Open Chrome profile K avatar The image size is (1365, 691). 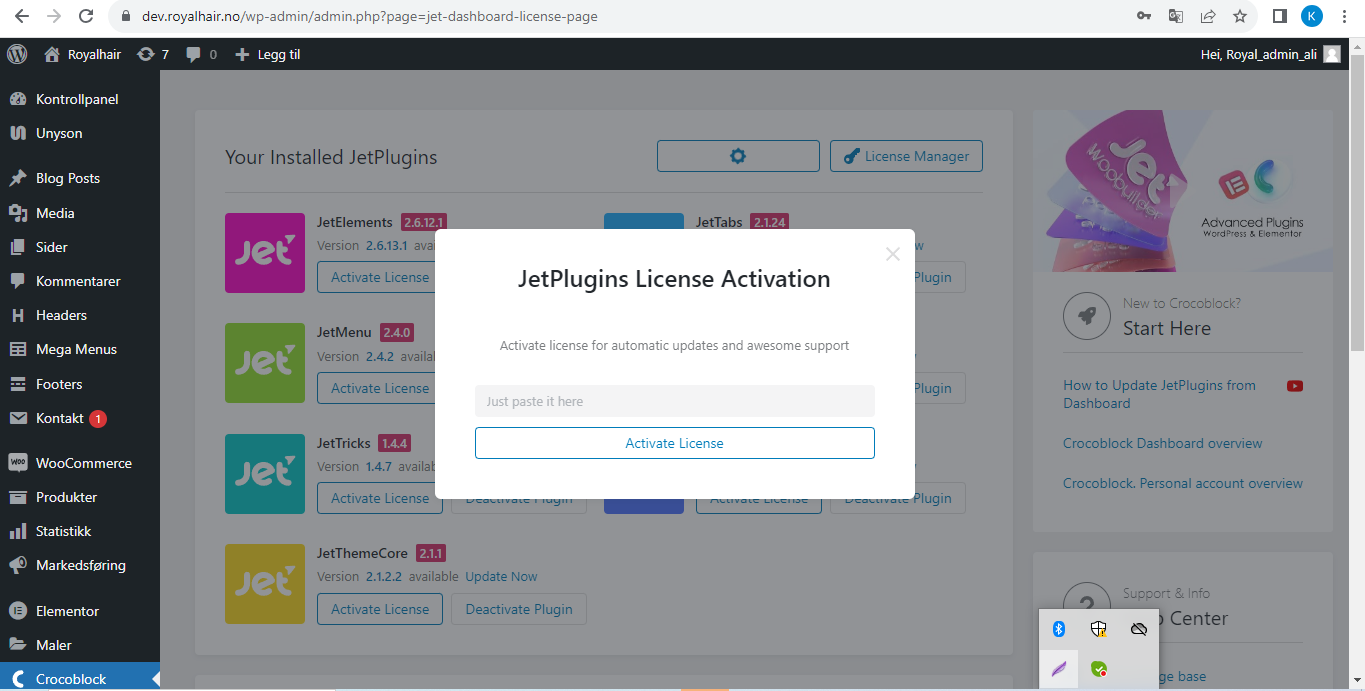pyautogui.click(x=1312, y=16)
